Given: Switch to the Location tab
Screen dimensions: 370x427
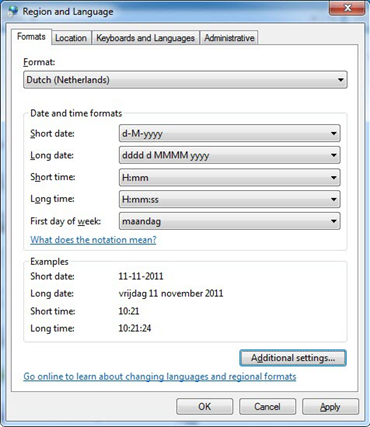Looking at the screenshot, I should pos(71,38).
